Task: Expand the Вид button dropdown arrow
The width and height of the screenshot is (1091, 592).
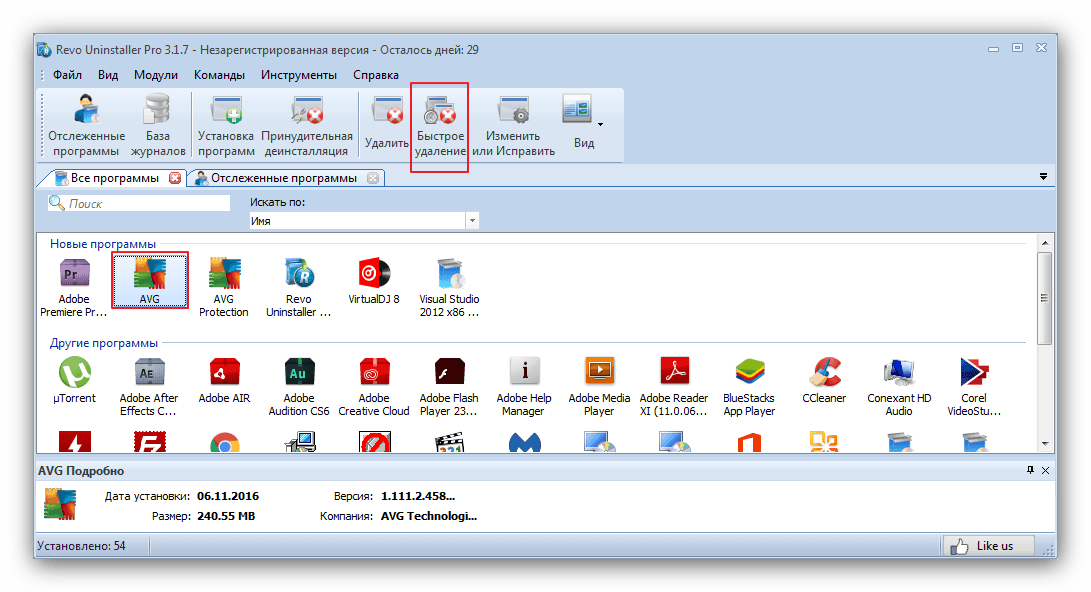Action: coord(600,125)
